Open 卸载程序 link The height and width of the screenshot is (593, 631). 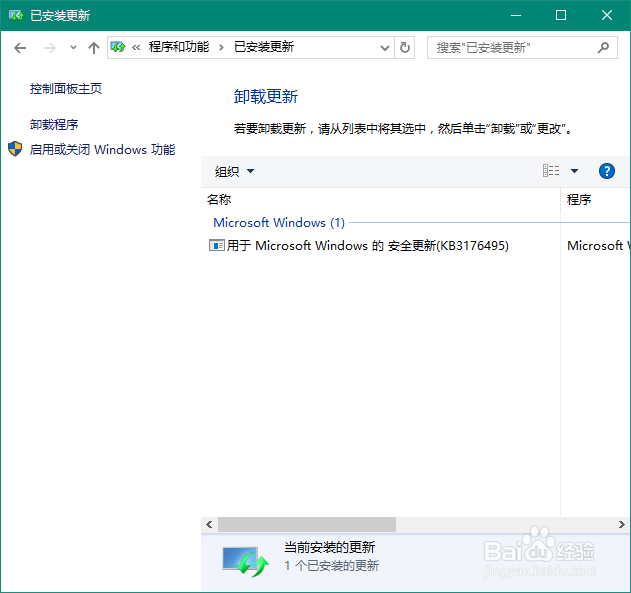(54, 125)
